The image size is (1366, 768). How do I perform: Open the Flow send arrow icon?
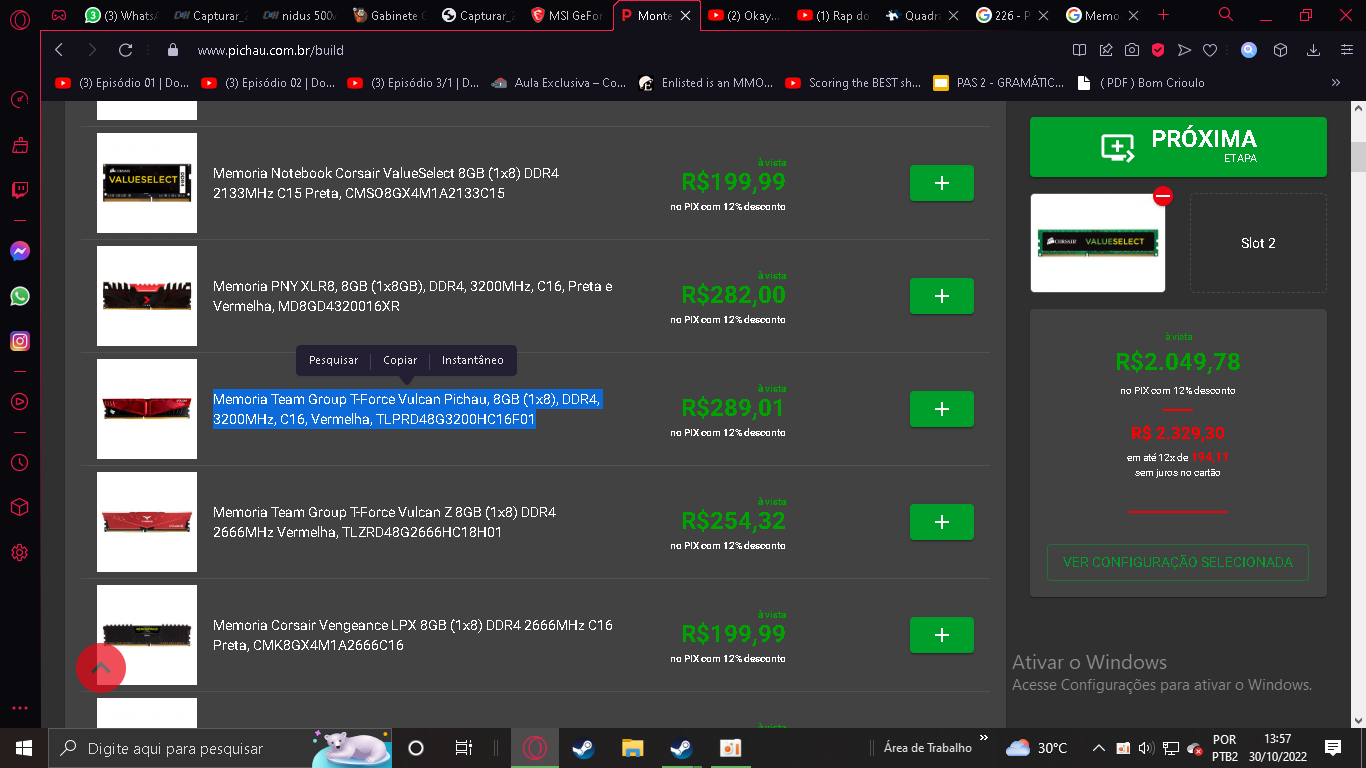pos(1184,50)
